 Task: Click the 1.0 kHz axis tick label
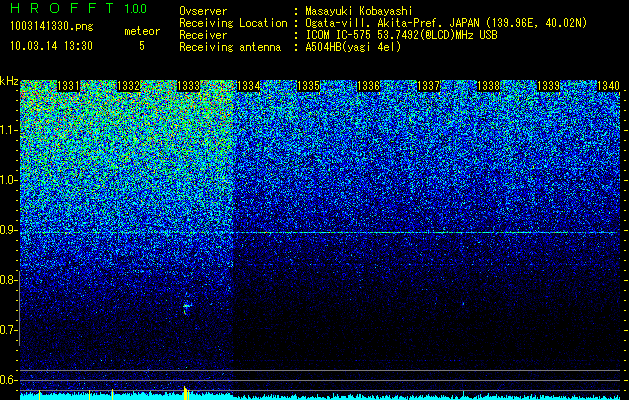pos(8,180)
